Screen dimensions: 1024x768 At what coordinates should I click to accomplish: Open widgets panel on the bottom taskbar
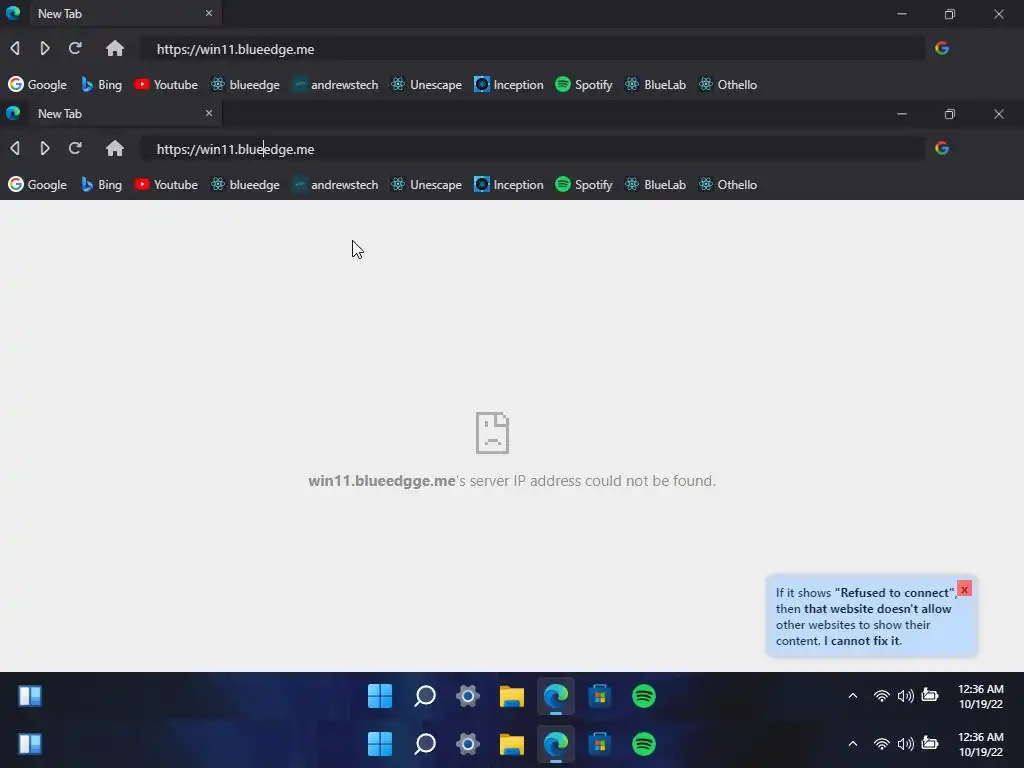coord(30,743)
